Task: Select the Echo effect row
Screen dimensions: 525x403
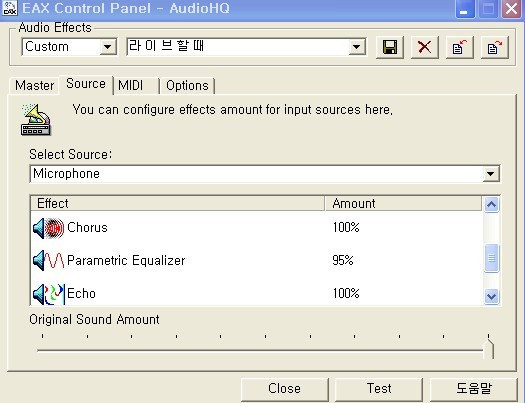Action: click(x=257, y=294)
